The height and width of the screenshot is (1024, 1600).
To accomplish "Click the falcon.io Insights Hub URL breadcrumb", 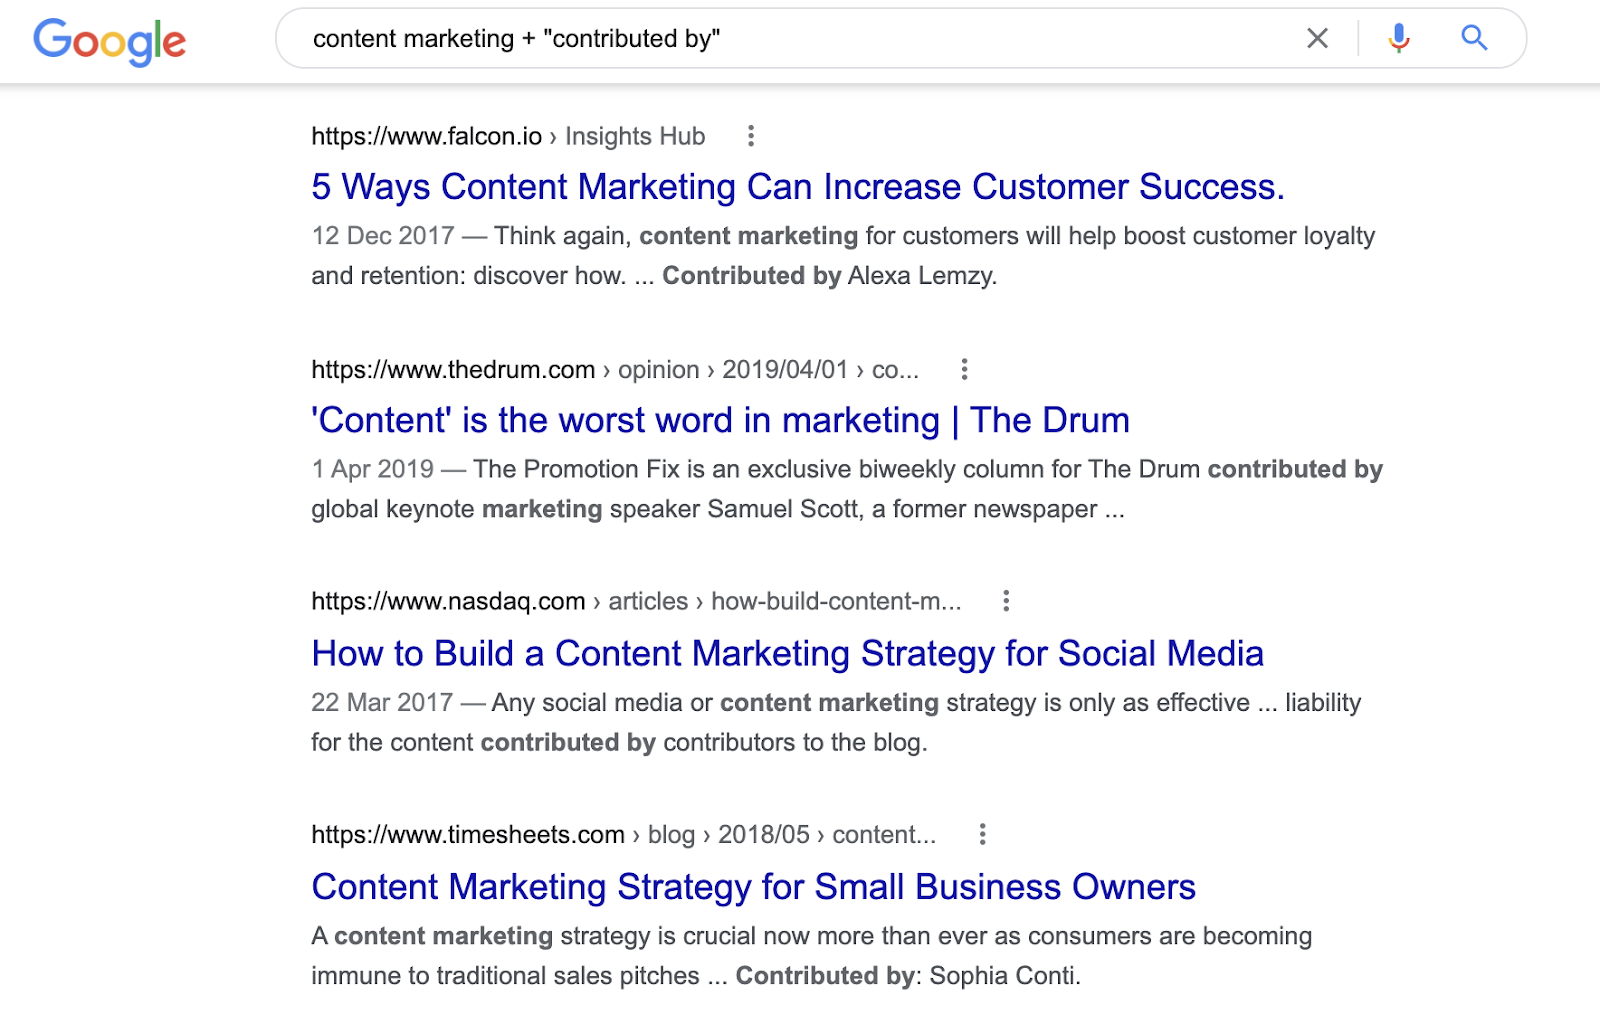I will pyautogui.click(x=508, y=136).
